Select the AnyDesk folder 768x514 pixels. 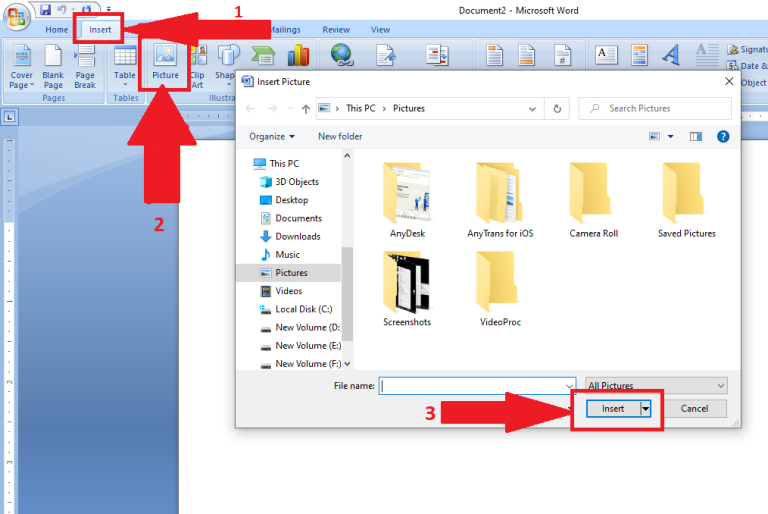pyautogui.click(x=407, y=200)
